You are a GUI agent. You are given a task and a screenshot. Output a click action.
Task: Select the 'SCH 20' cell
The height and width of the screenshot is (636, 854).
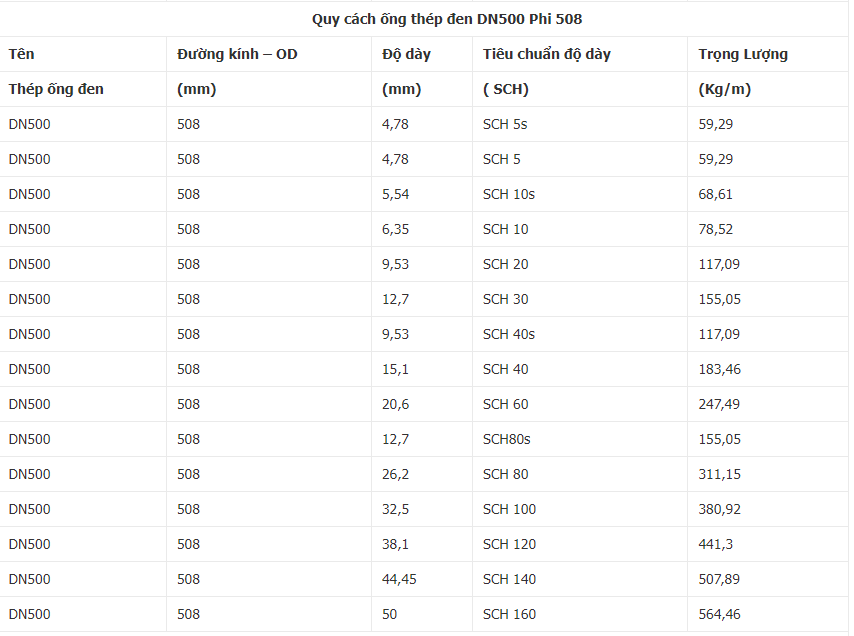[x=506, y=264]
